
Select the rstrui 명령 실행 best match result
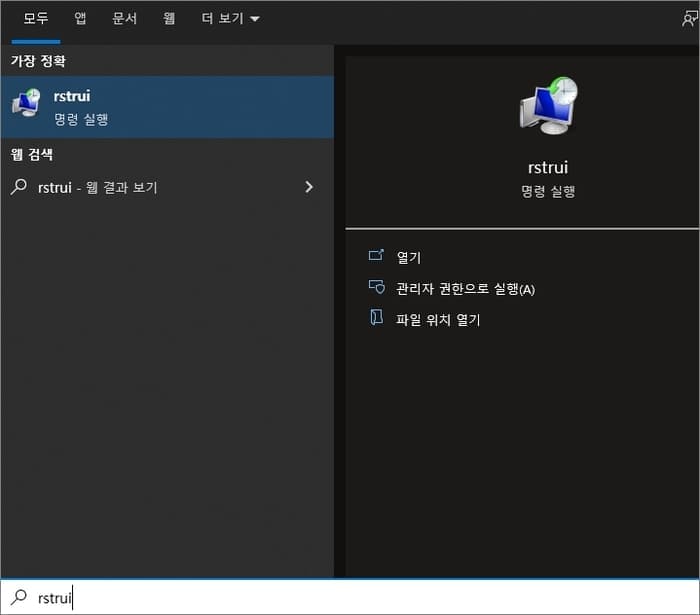[x=167, y=107]
